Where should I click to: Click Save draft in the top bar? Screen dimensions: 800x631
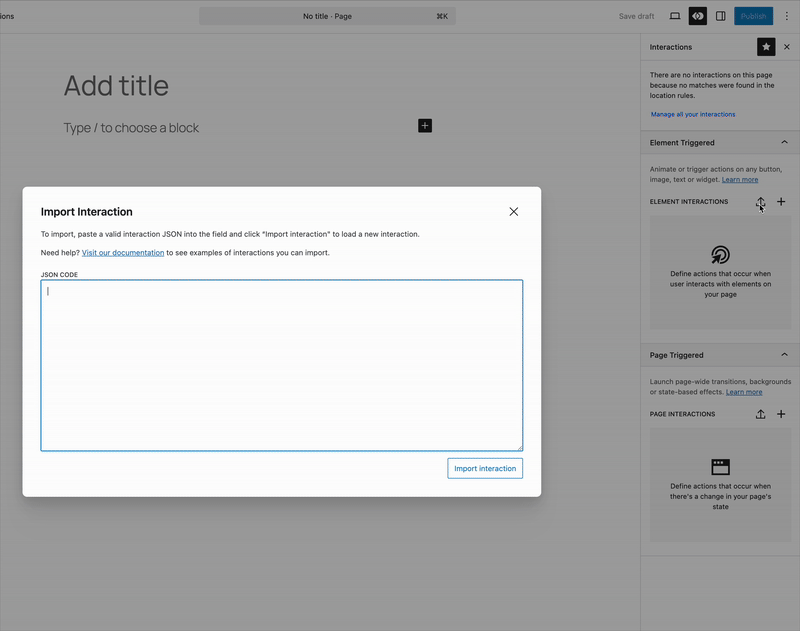click(636, 16)
